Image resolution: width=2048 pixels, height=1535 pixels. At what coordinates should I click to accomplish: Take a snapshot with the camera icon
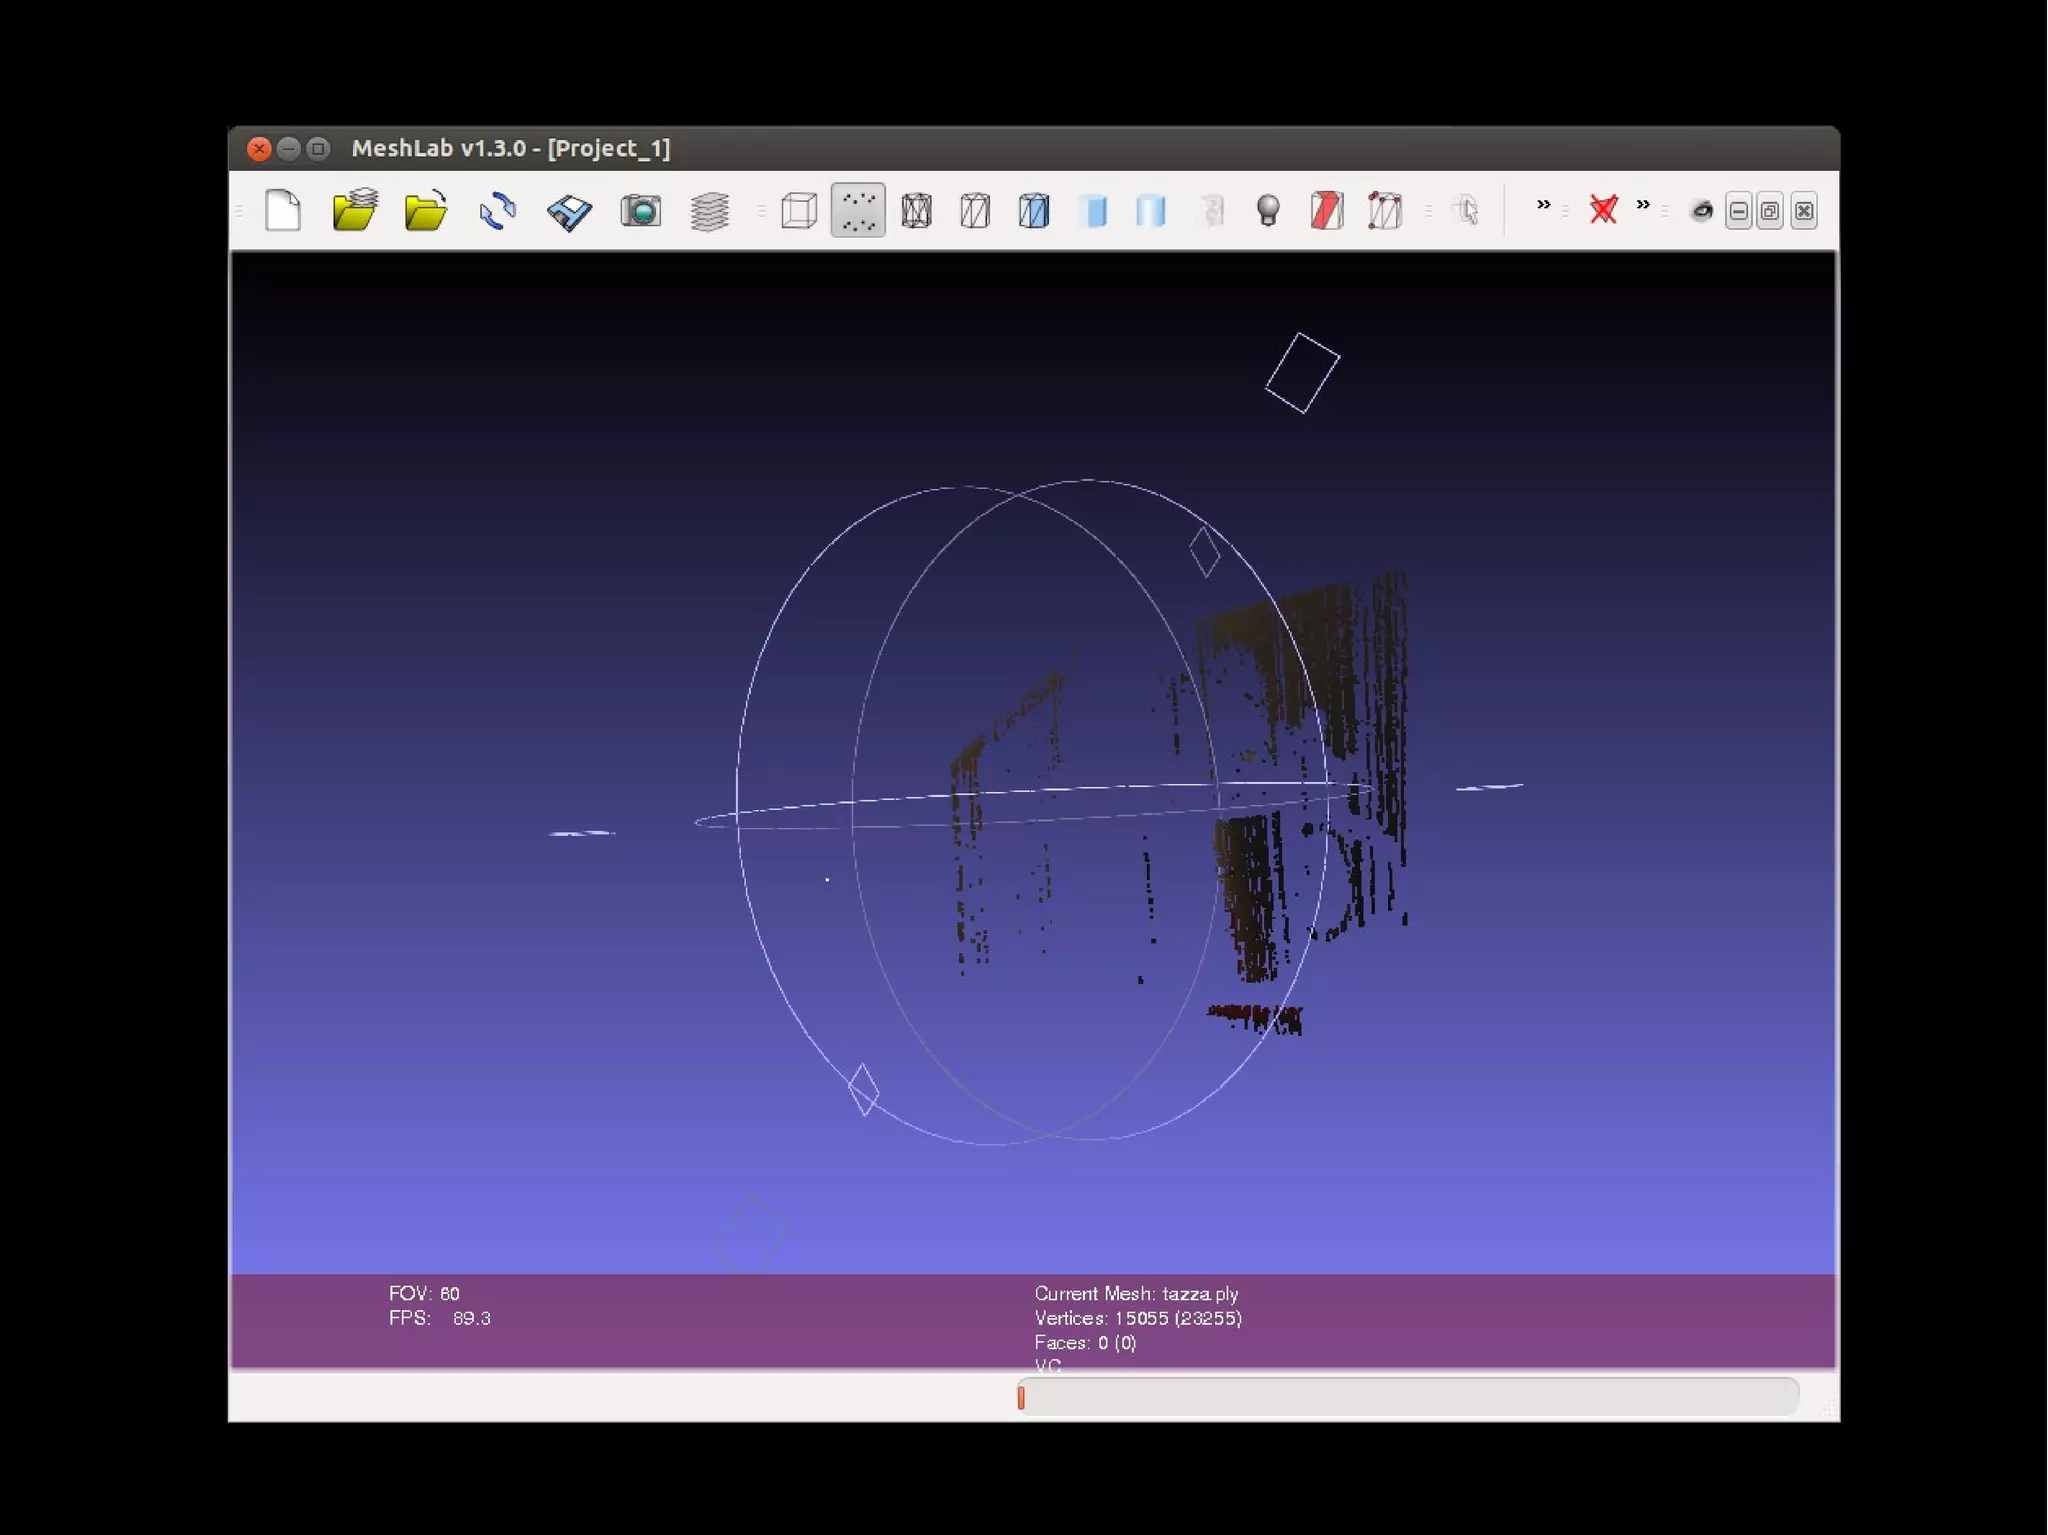point(640,211)
